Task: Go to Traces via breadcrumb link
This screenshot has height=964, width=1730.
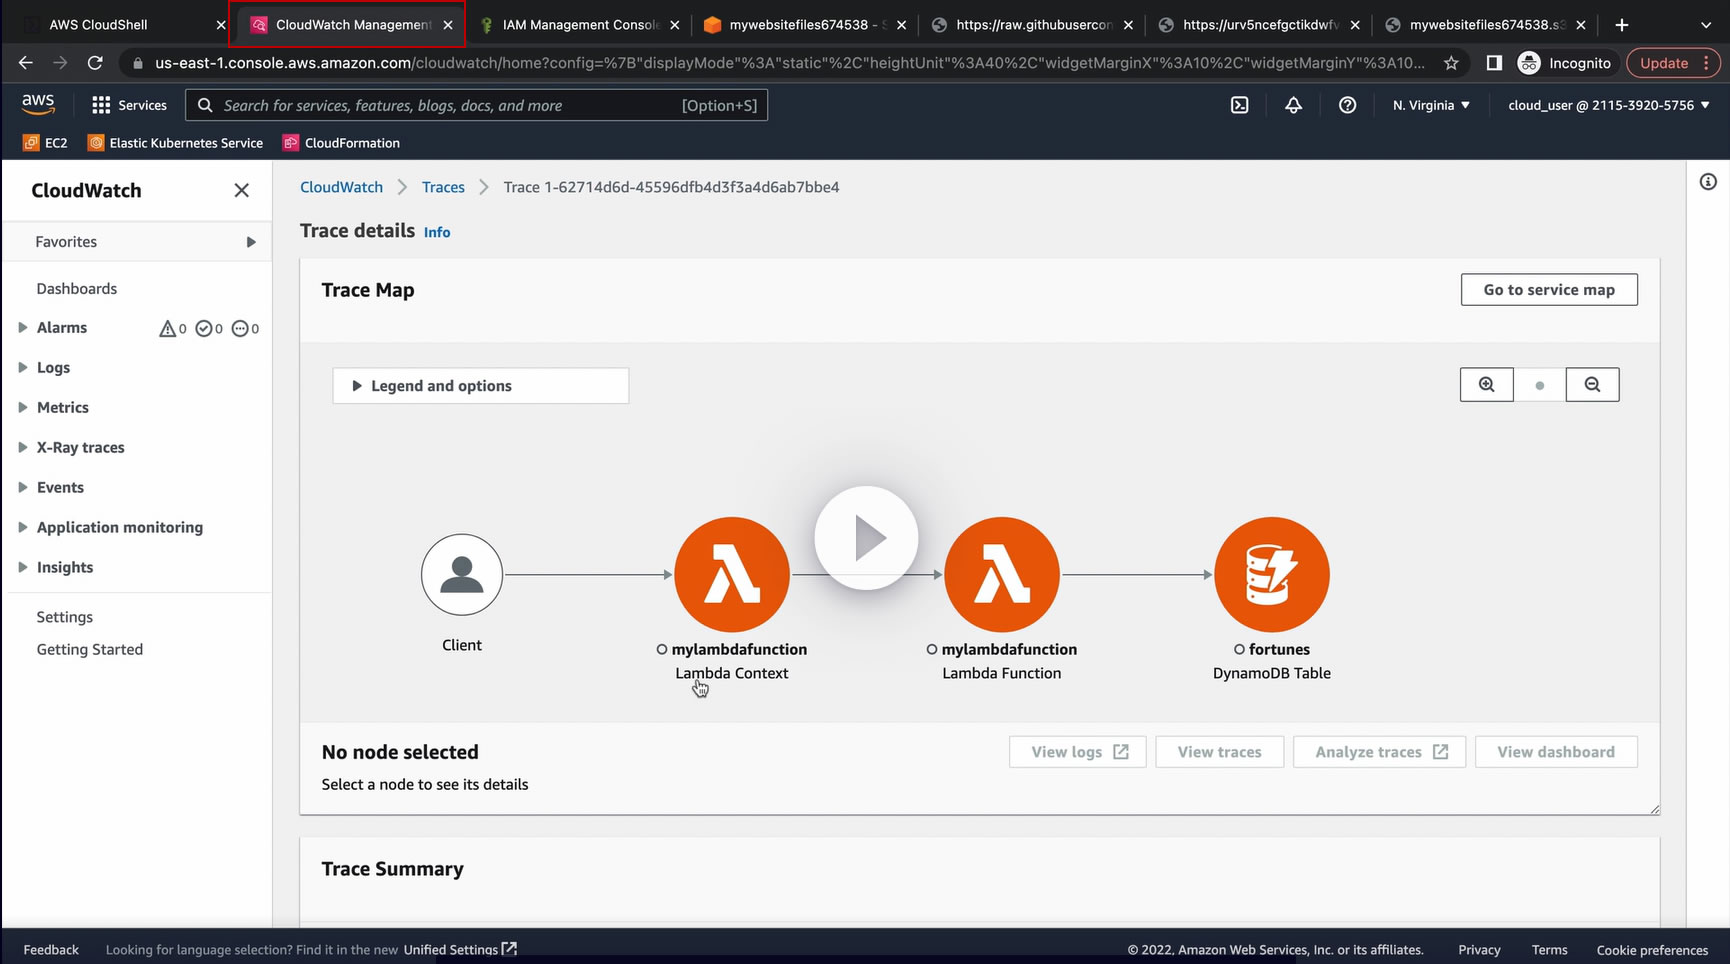Action: click(x=443, y=187)
